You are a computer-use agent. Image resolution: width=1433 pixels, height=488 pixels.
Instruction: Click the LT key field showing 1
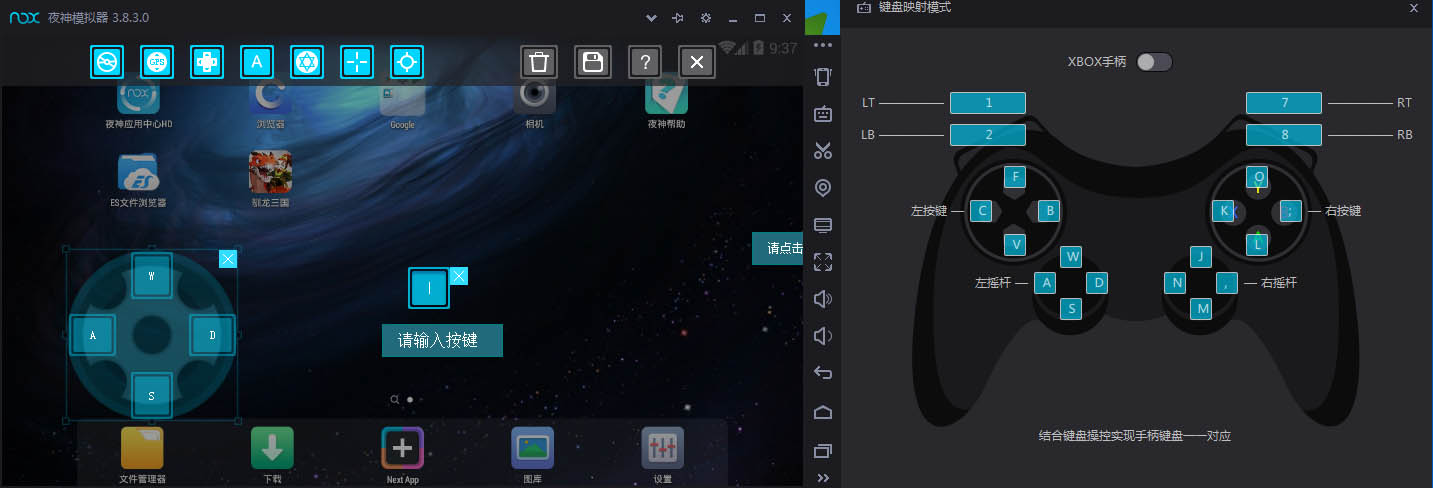pyautogui.click(x=988, y=103)
